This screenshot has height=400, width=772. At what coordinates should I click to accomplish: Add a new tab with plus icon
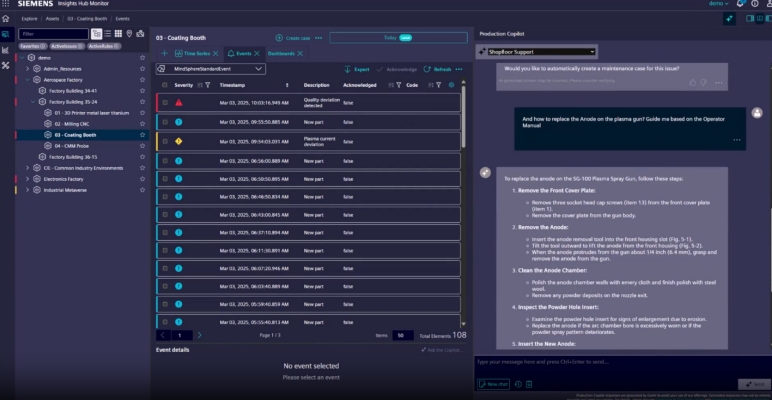click(164, 53)
